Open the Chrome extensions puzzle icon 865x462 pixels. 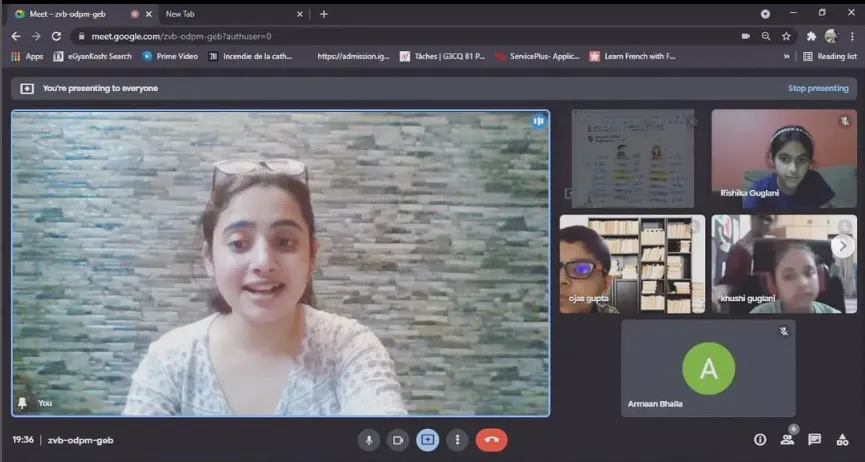pyautogui.click(x=811, y=36)
